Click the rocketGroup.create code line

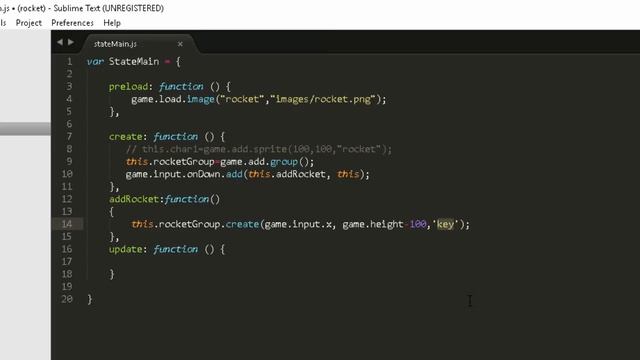pyautogui.click(x=300, y=224)
